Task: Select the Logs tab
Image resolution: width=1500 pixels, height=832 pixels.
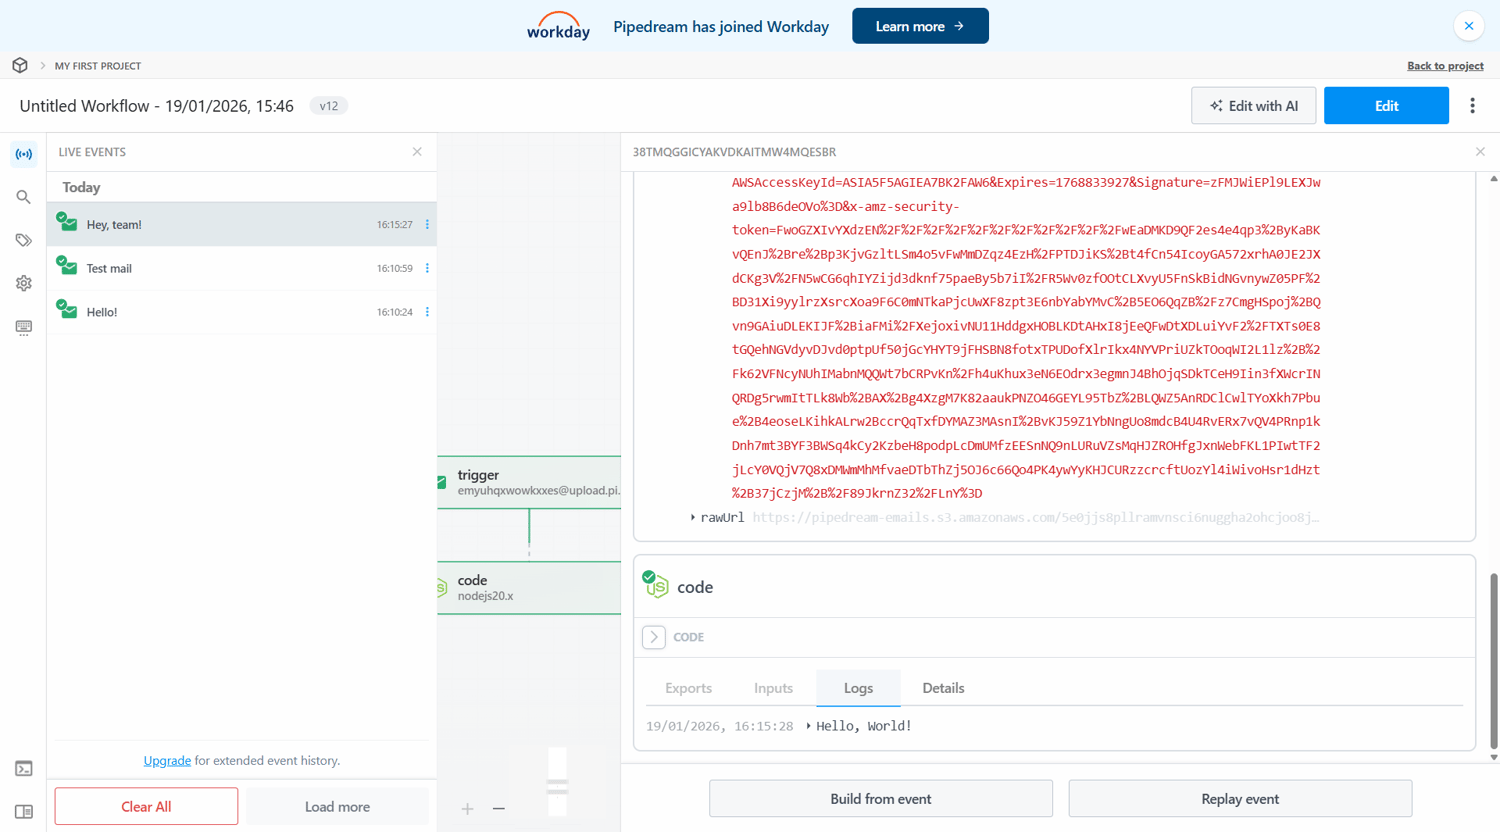Action: (858, 688)
